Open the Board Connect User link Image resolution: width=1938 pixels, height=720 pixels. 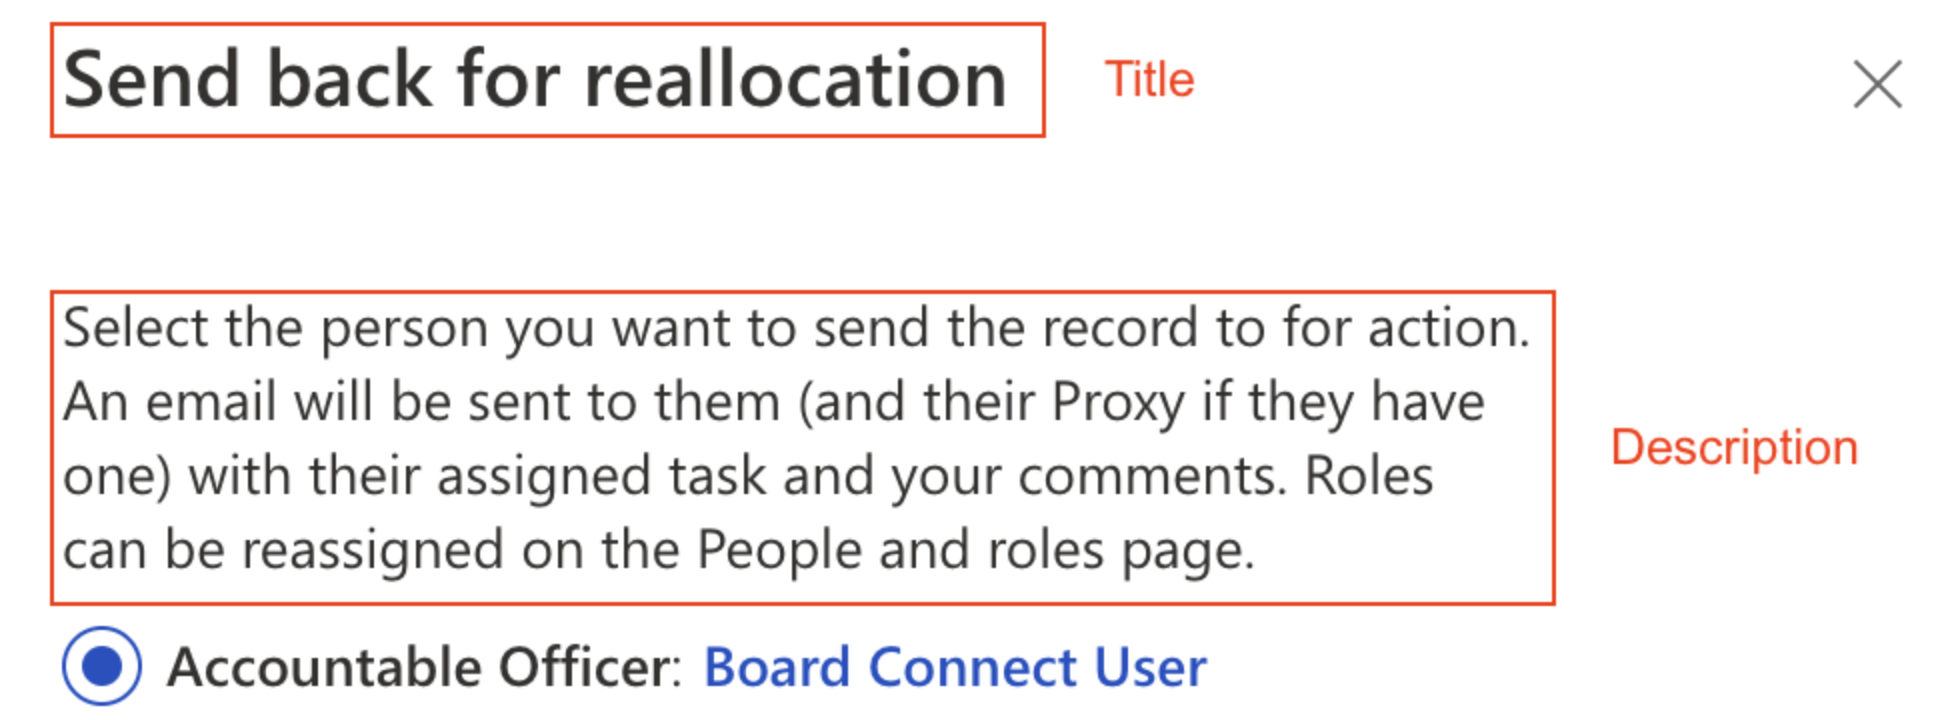tap(955, 668)
